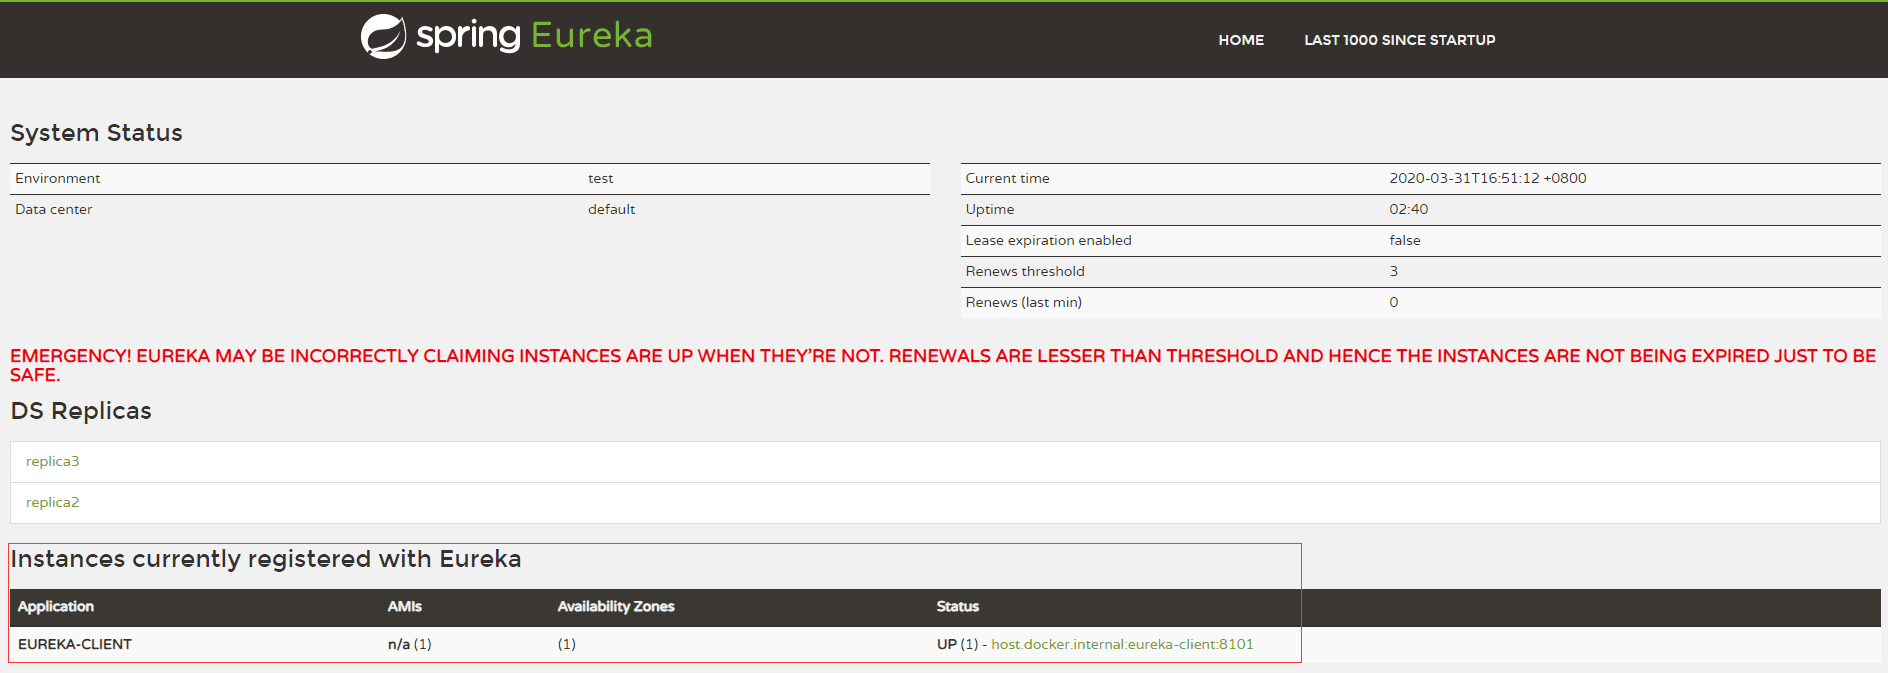The image size is (1888, 673).
Task: Click the AMIs column header
Action: tap(405, 606)
